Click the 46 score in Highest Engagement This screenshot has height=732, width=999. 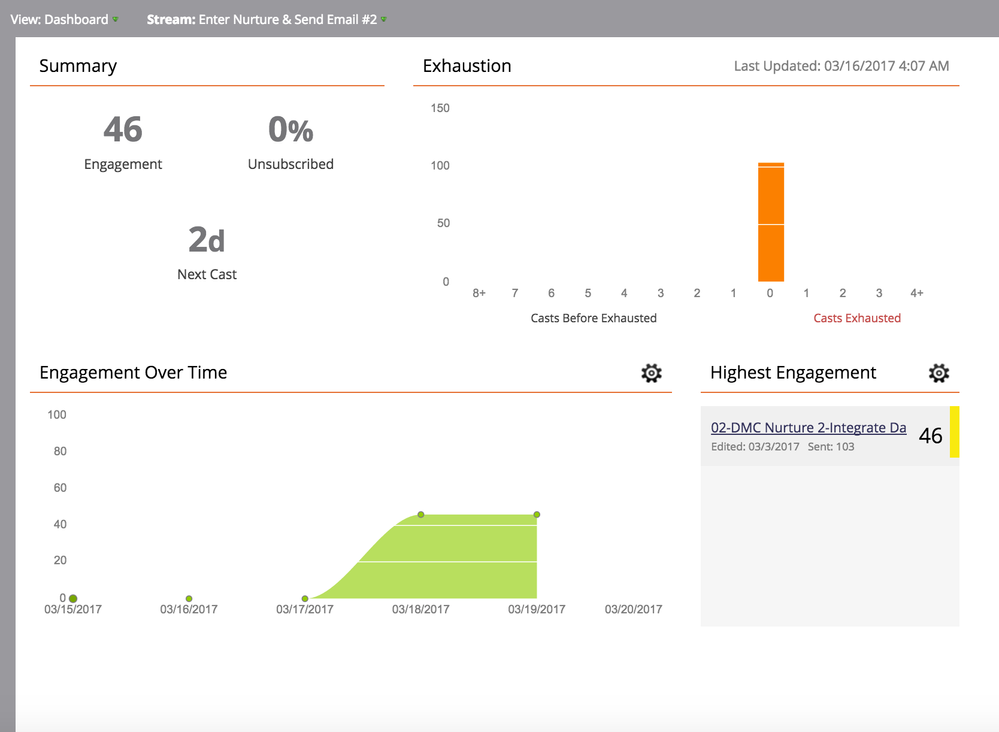(x=930, y=435)
